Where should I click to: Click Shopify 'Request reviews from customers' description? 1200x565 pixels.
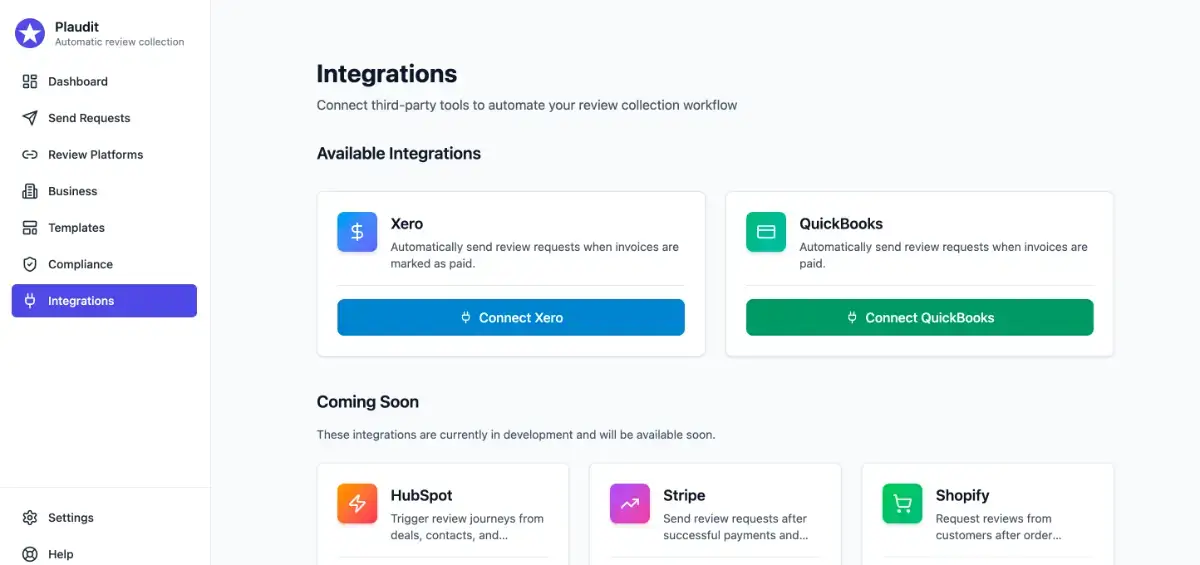[x=998, y=527]
